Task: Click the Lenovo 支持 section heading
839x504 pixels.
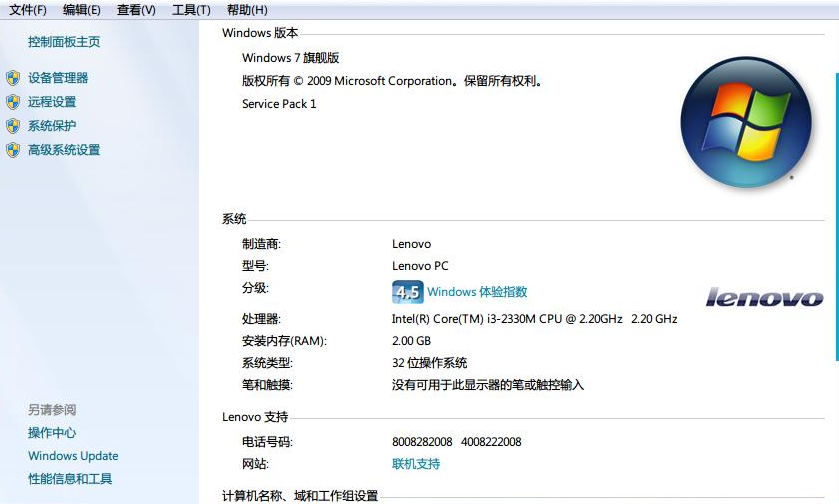Action: (x=255, y=417)
